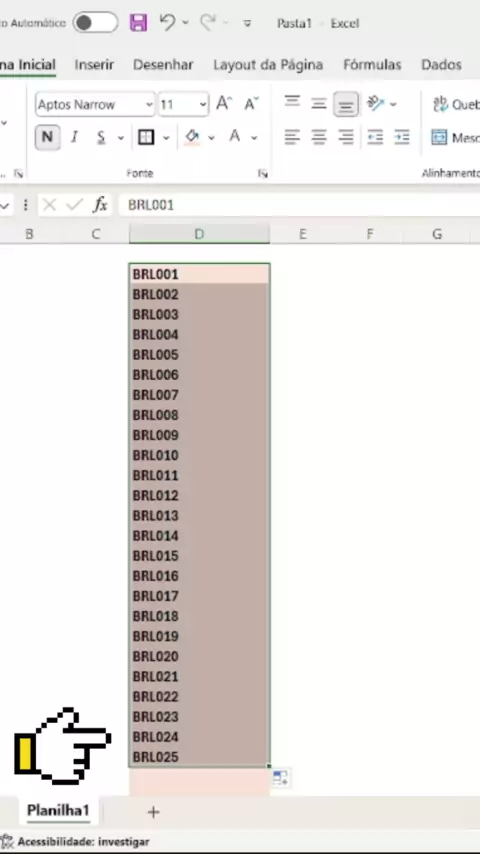480x854 pixels.
Task: Toggle bold (N) formatting
Action: point(47,137)
